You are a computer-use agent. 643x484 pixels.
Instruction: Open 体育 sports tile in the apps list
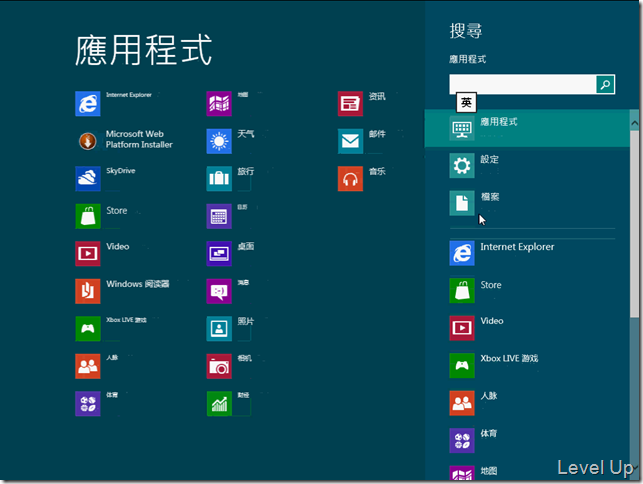tap(88, 404)
